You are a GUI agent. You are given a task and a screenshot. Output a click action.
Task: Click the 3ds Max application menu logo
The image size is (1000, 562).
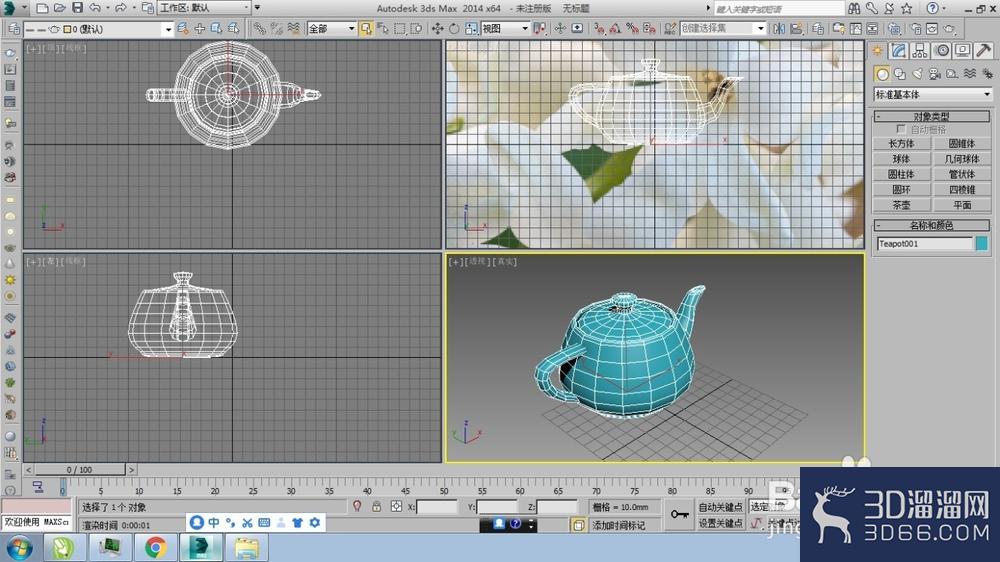9,8
